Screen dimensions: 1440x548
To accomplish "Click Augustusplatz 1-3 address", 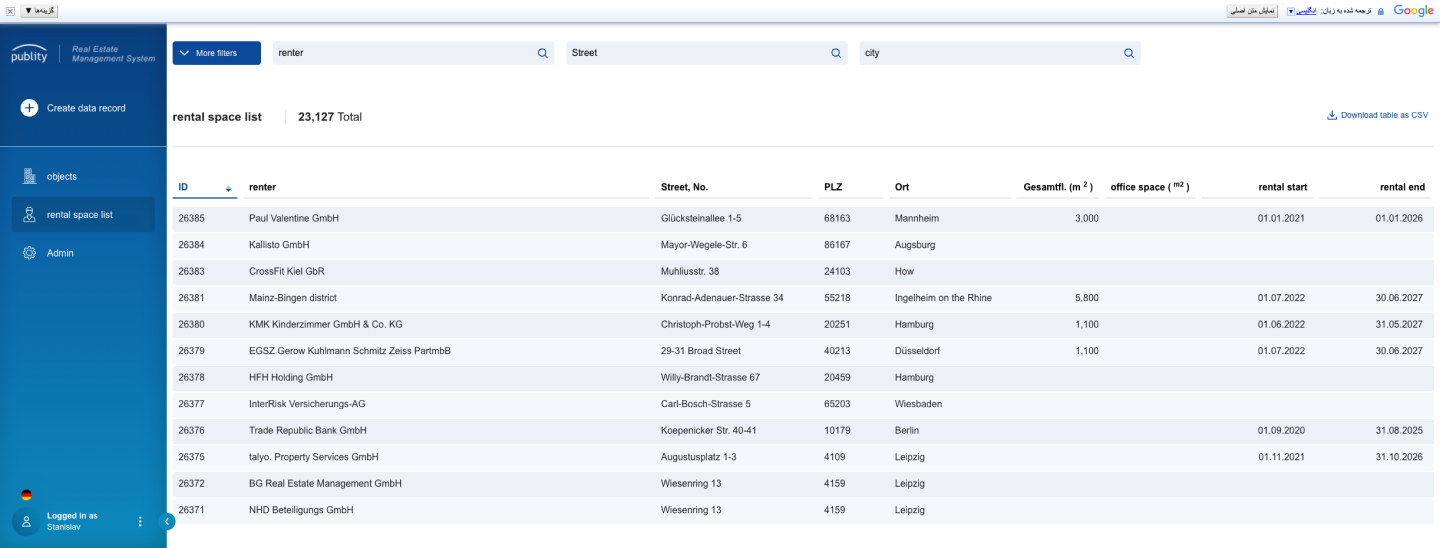I will point(698,457).
